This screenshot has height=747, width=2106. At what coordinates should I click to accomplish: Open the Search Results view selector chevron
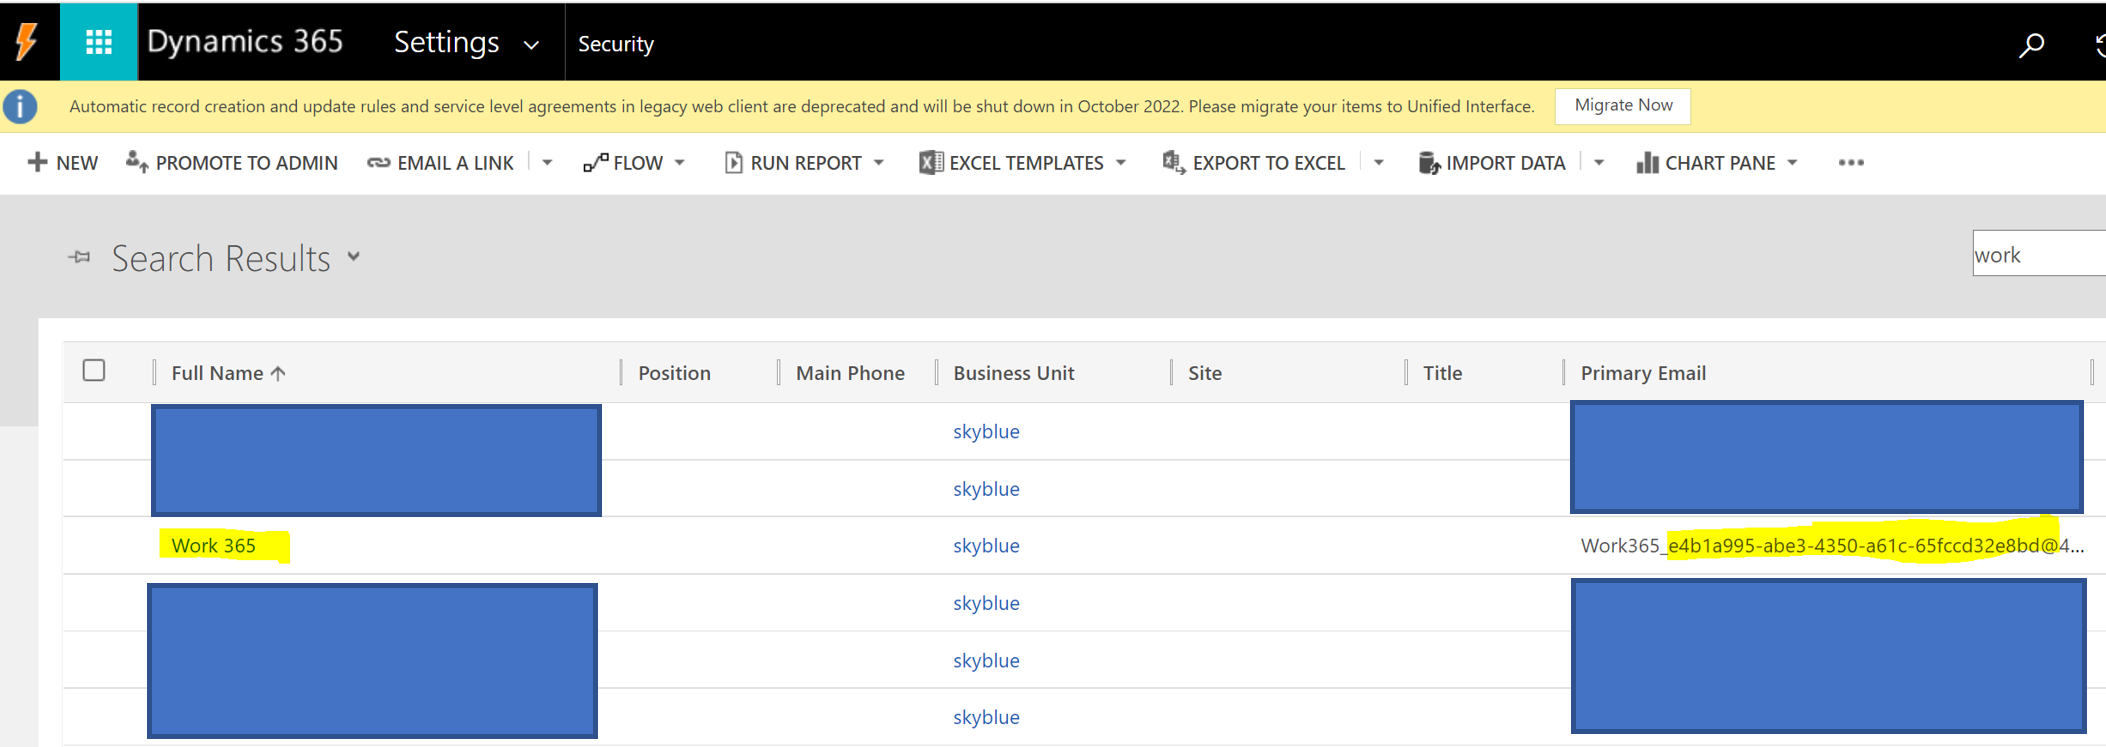coord(354,256)
